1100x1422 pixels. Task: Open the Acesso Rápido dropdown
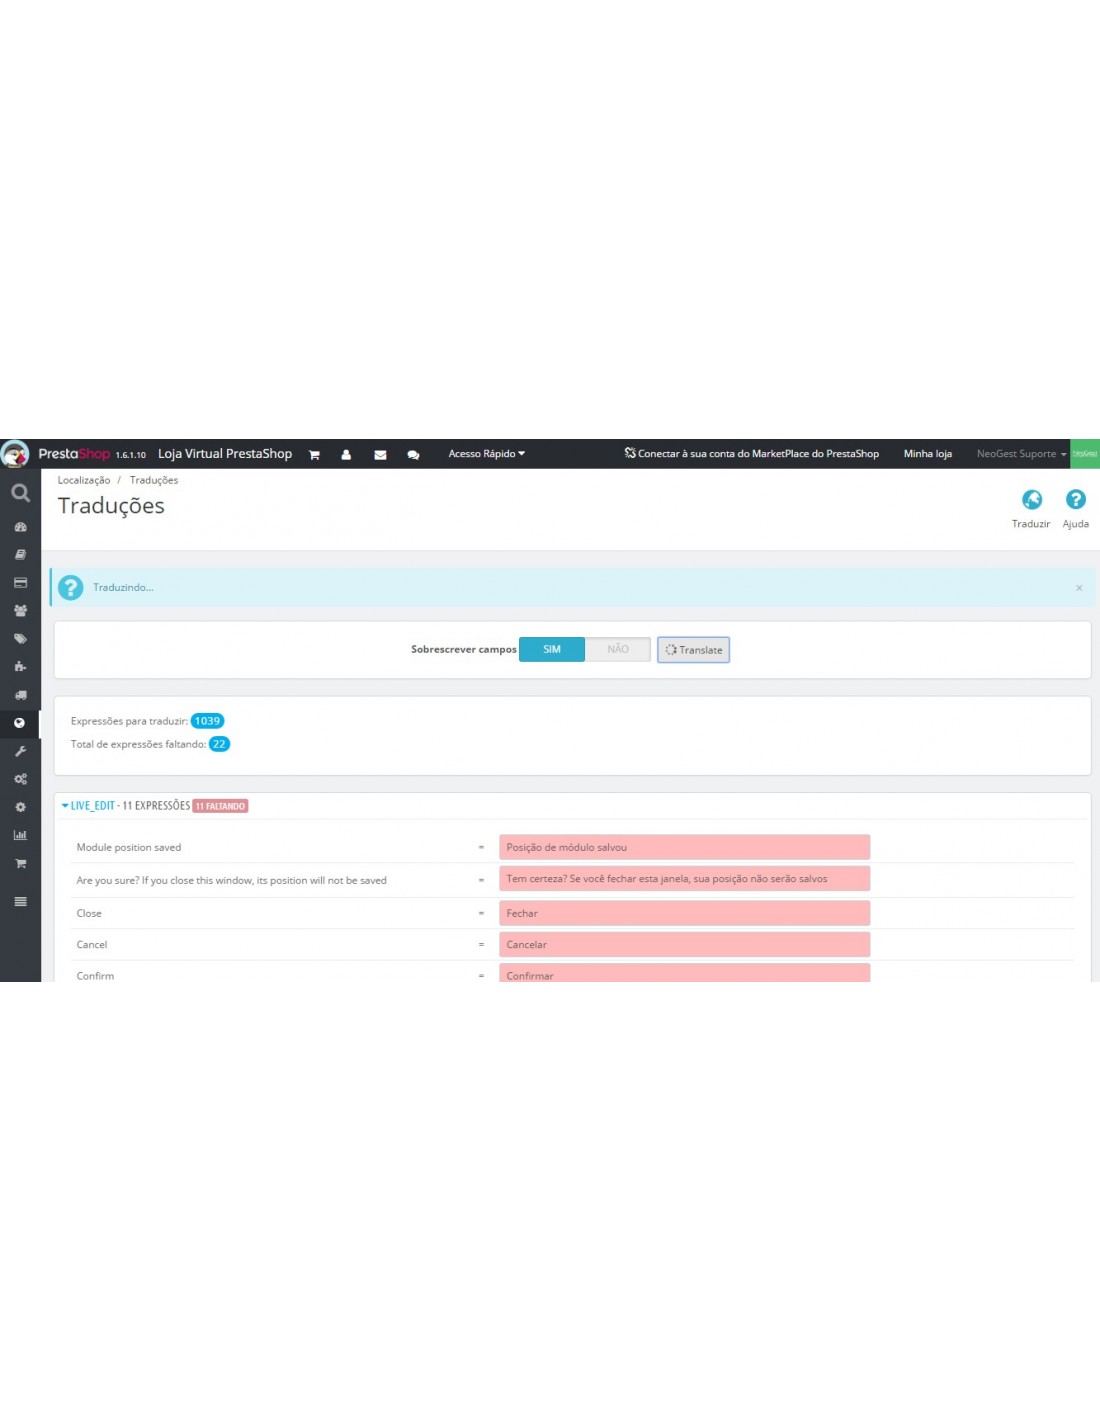point(486,454)
